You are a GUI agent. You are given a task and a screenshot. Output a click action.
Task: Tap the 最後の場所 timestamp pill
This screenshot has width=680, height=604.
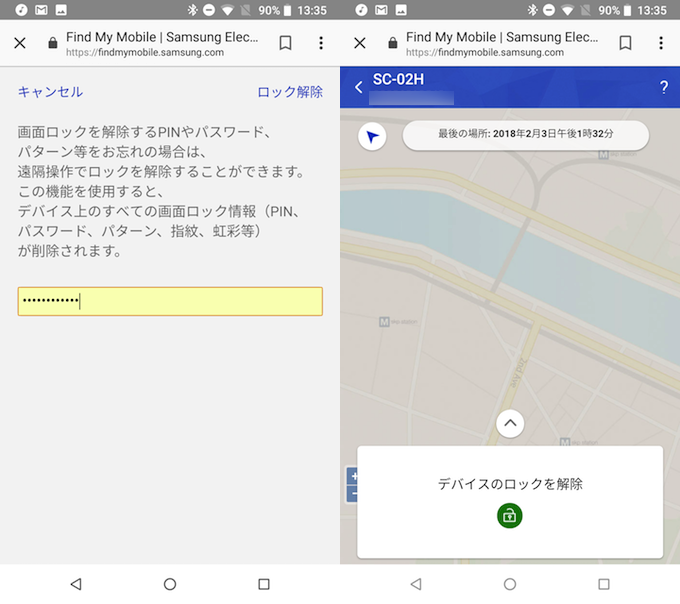525,134
